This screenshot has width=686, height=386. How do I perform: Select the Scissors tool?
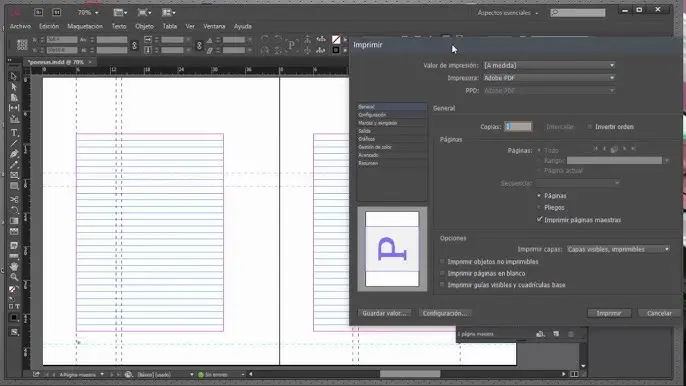pos(14,200)
